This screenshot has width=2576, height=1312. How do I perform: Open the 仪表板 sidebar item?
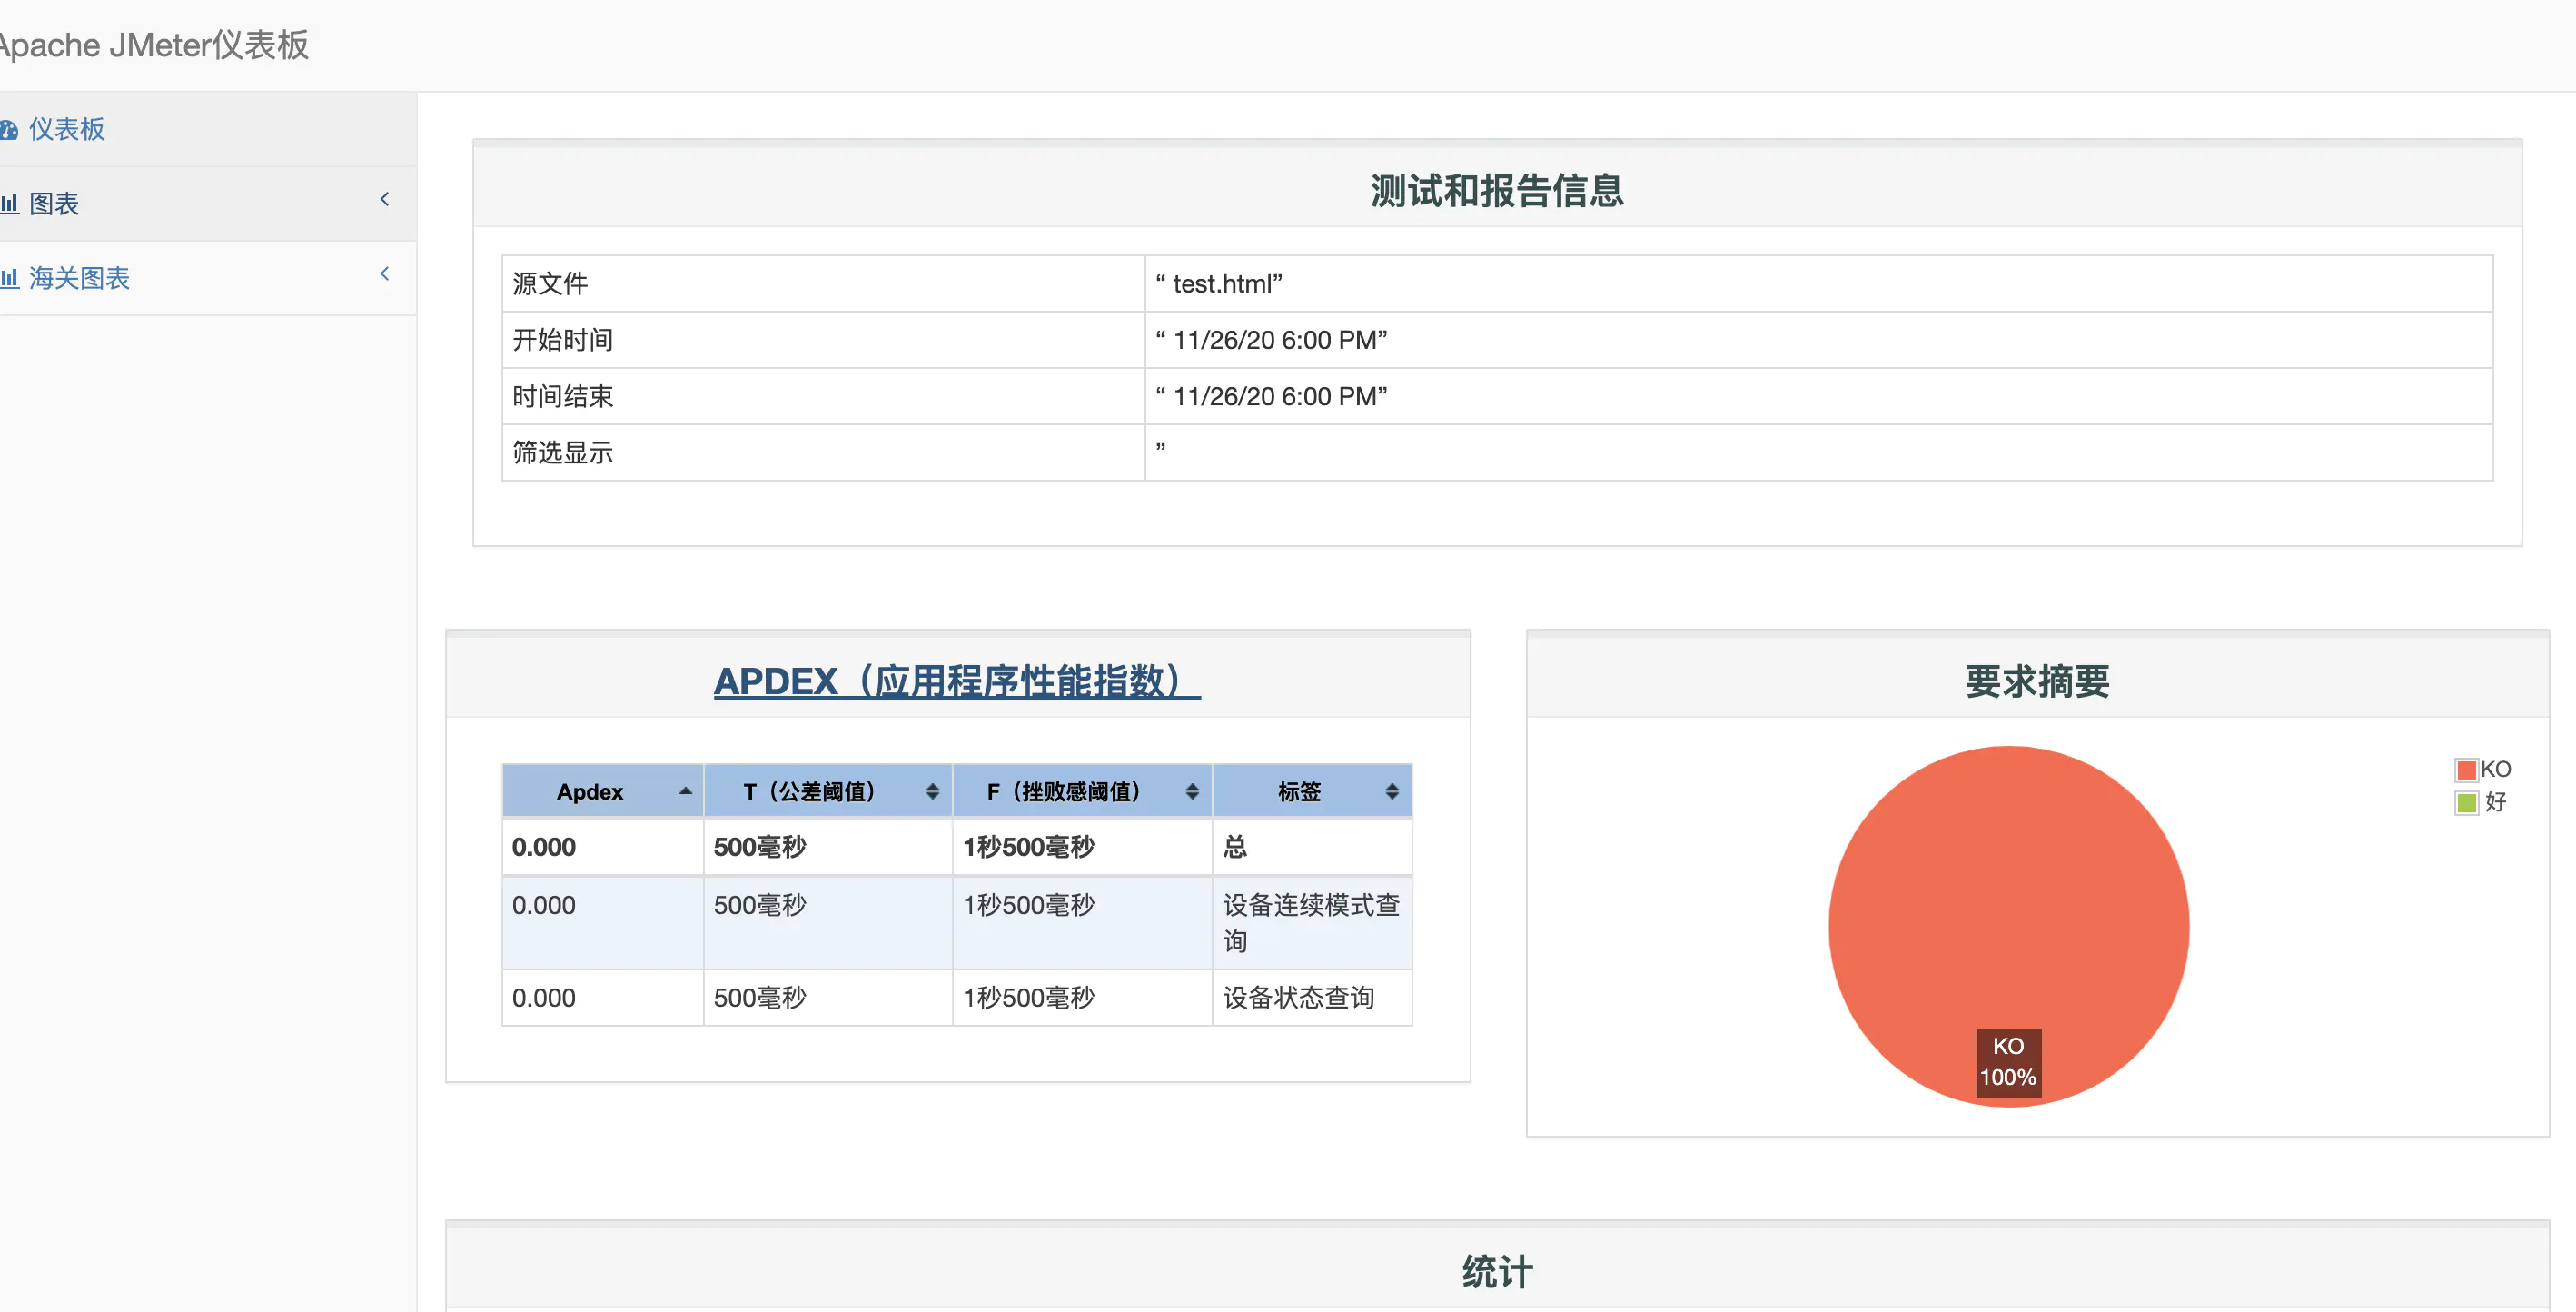[67, 130]
